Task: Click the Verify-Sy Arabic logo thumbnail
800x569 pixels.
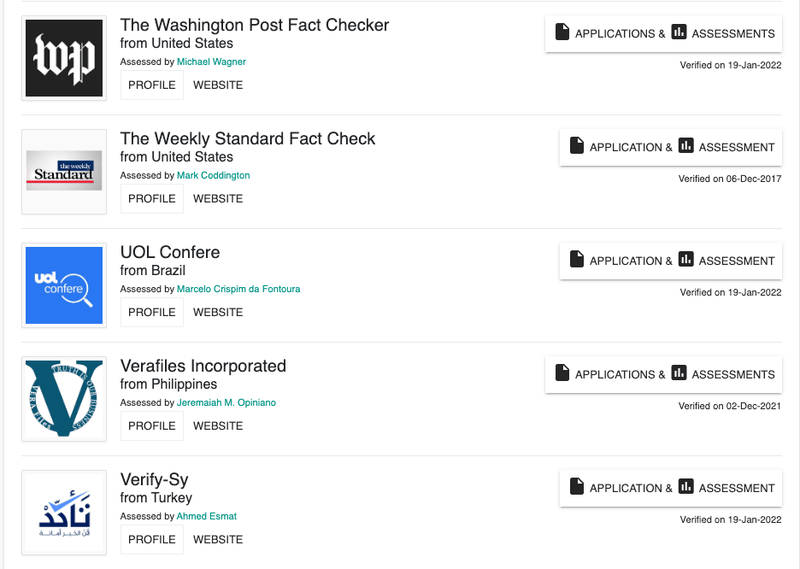Action: pyautogui.click(x=64, y=512)
